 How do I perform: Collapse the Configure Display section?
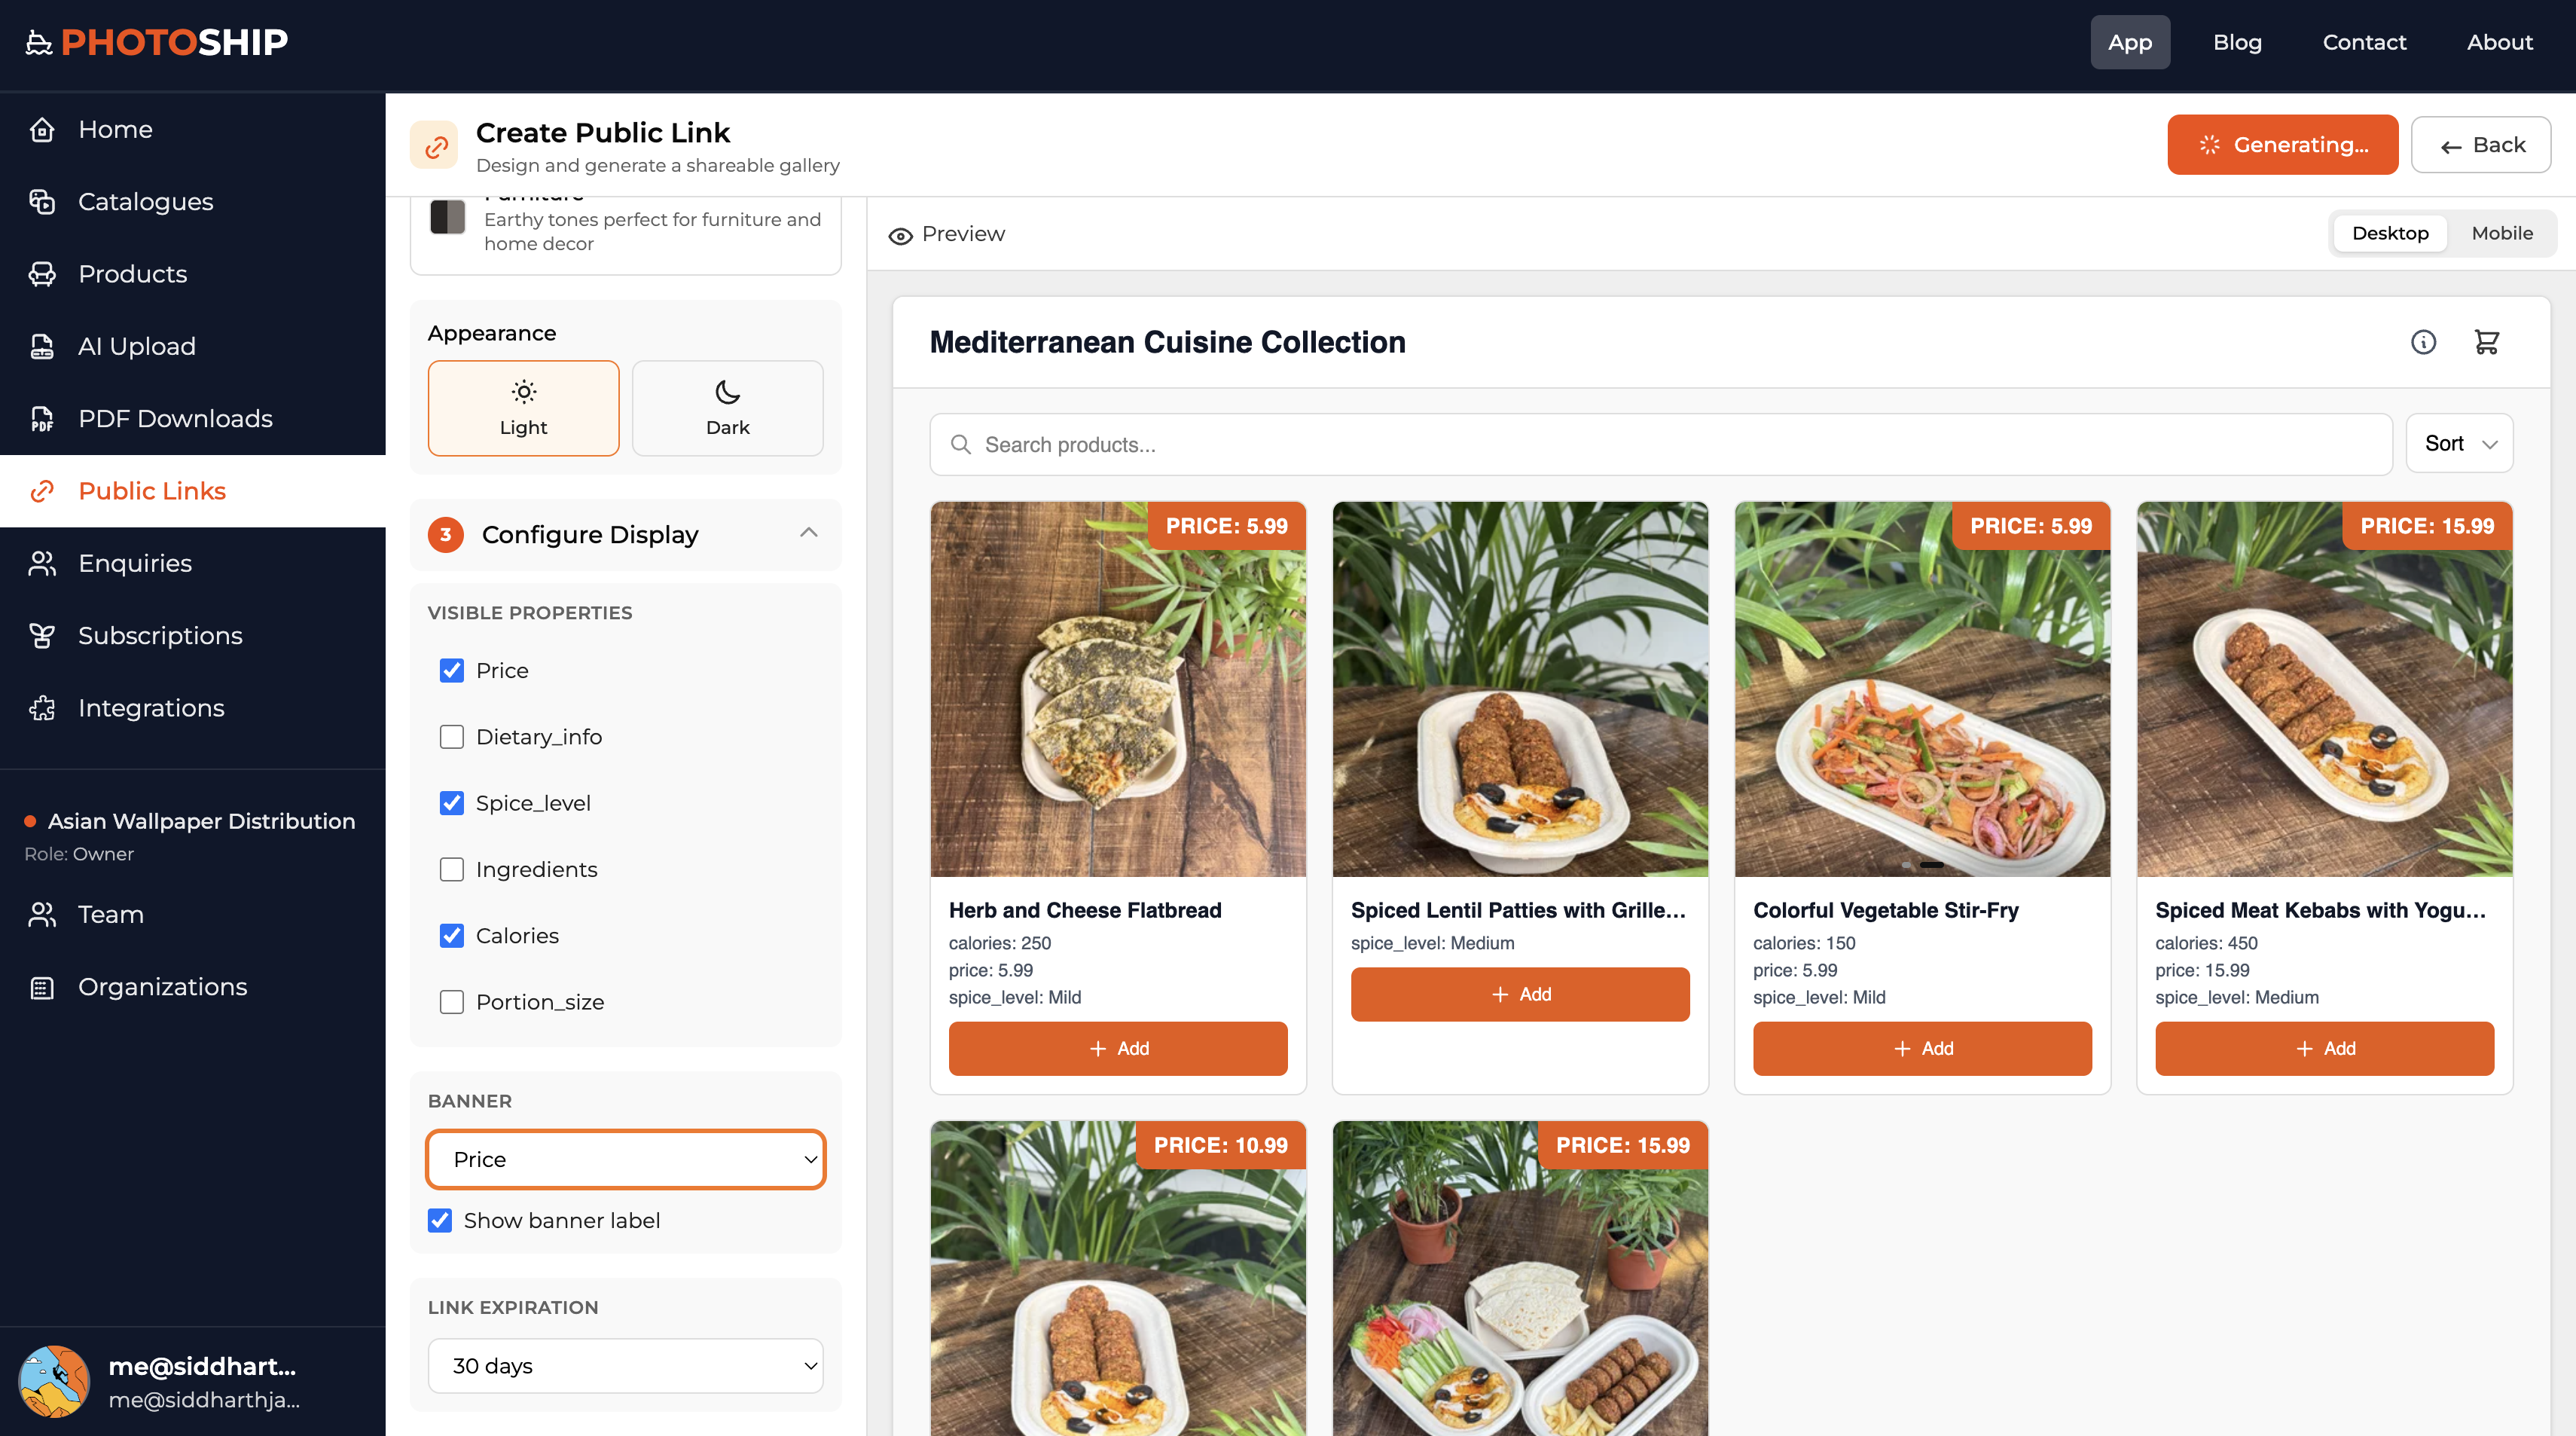pyautogui.click(x=808, y=534)
